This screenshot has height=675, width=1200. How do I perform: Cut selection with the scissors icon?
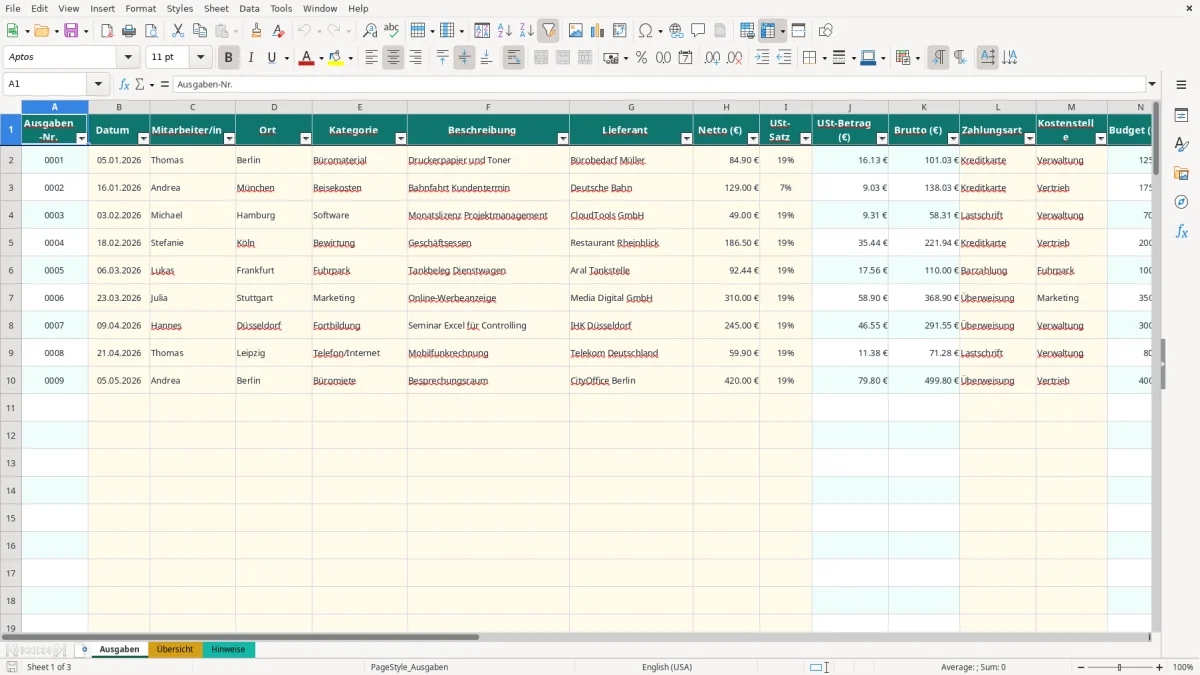[178, 31]
